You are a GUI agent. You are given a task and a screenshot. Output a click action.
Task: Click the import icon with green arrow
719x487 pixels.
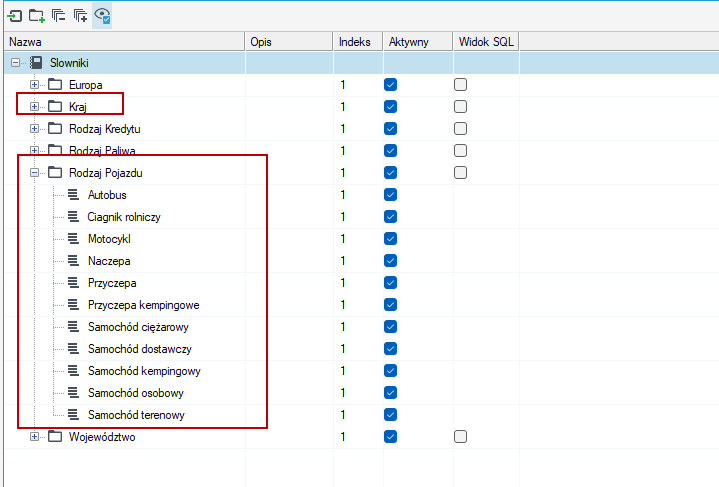(x=14, y=16)
